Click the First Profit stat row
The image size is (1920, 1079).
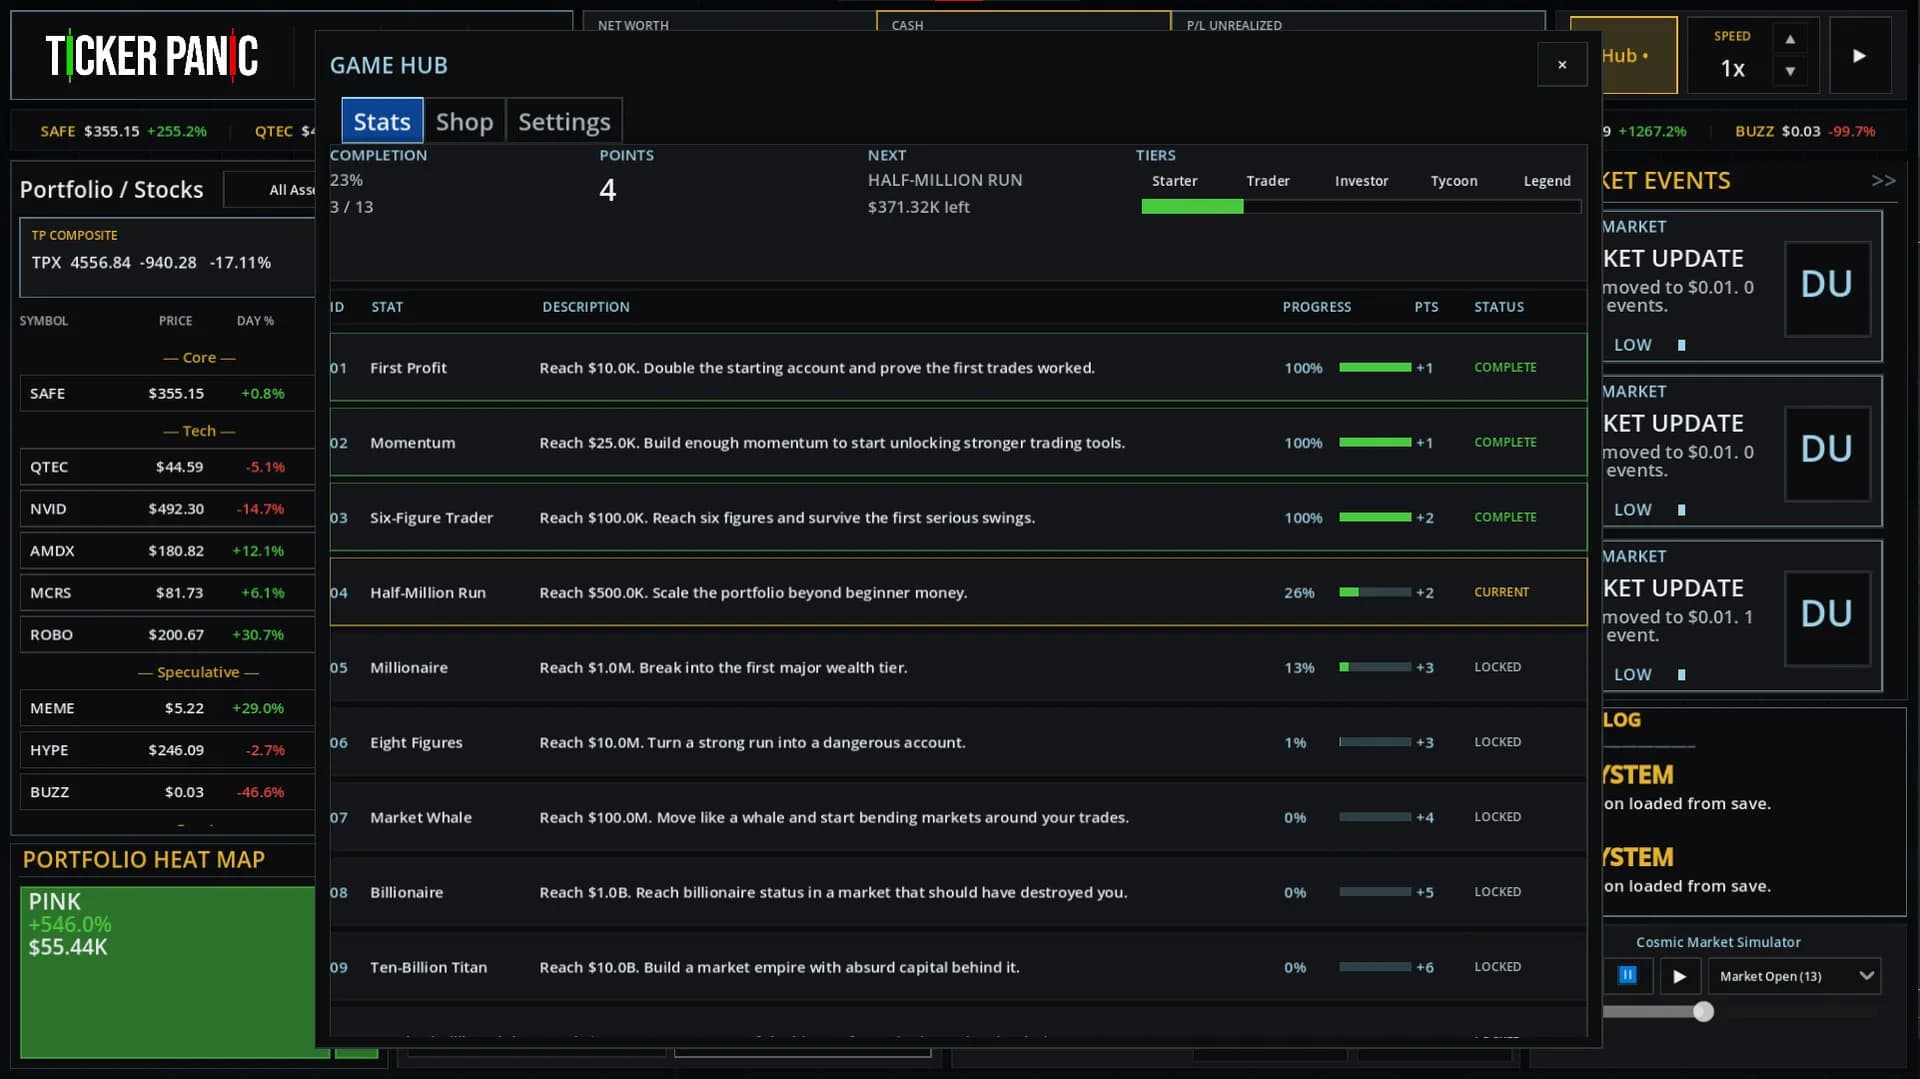(958, 368)
